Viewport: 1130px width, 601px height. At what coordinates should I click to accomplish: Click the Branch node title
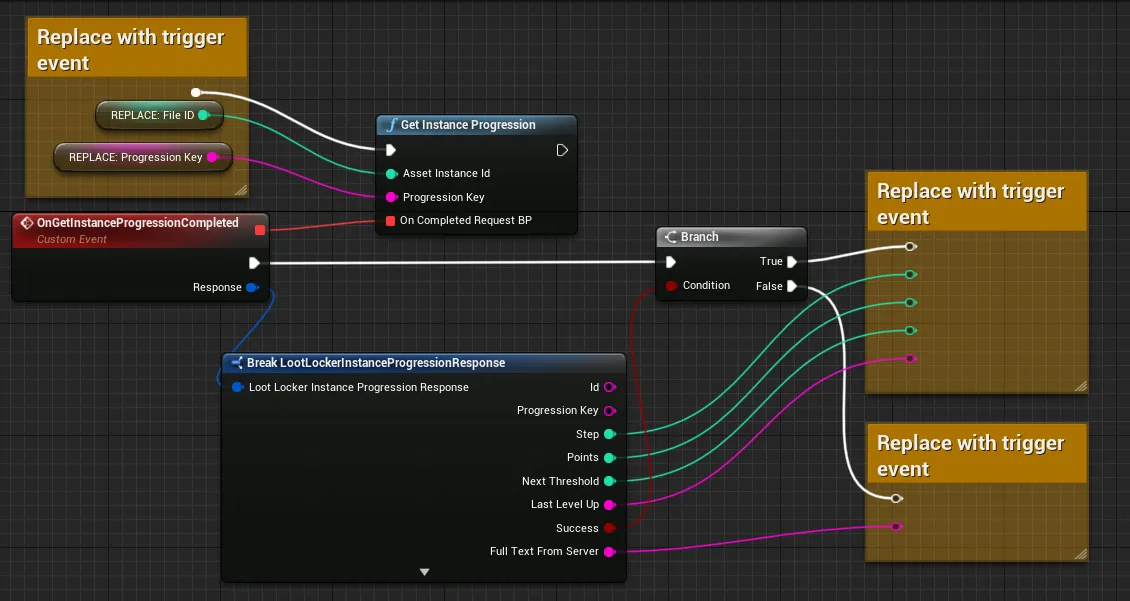pos(699,236)
